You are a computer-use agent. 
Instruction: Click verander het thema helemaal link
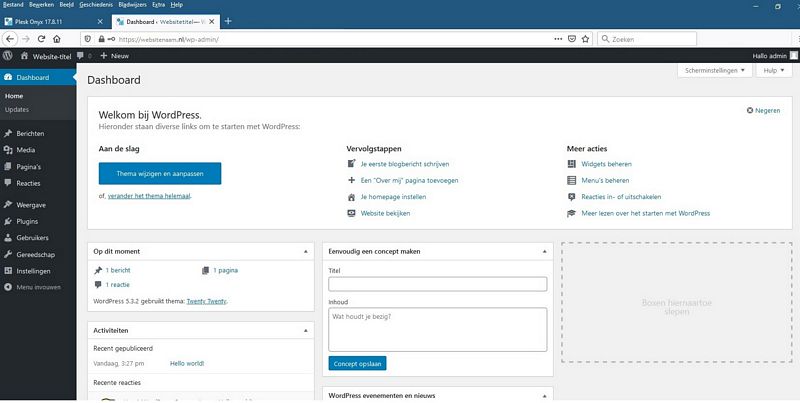(149, 196)
